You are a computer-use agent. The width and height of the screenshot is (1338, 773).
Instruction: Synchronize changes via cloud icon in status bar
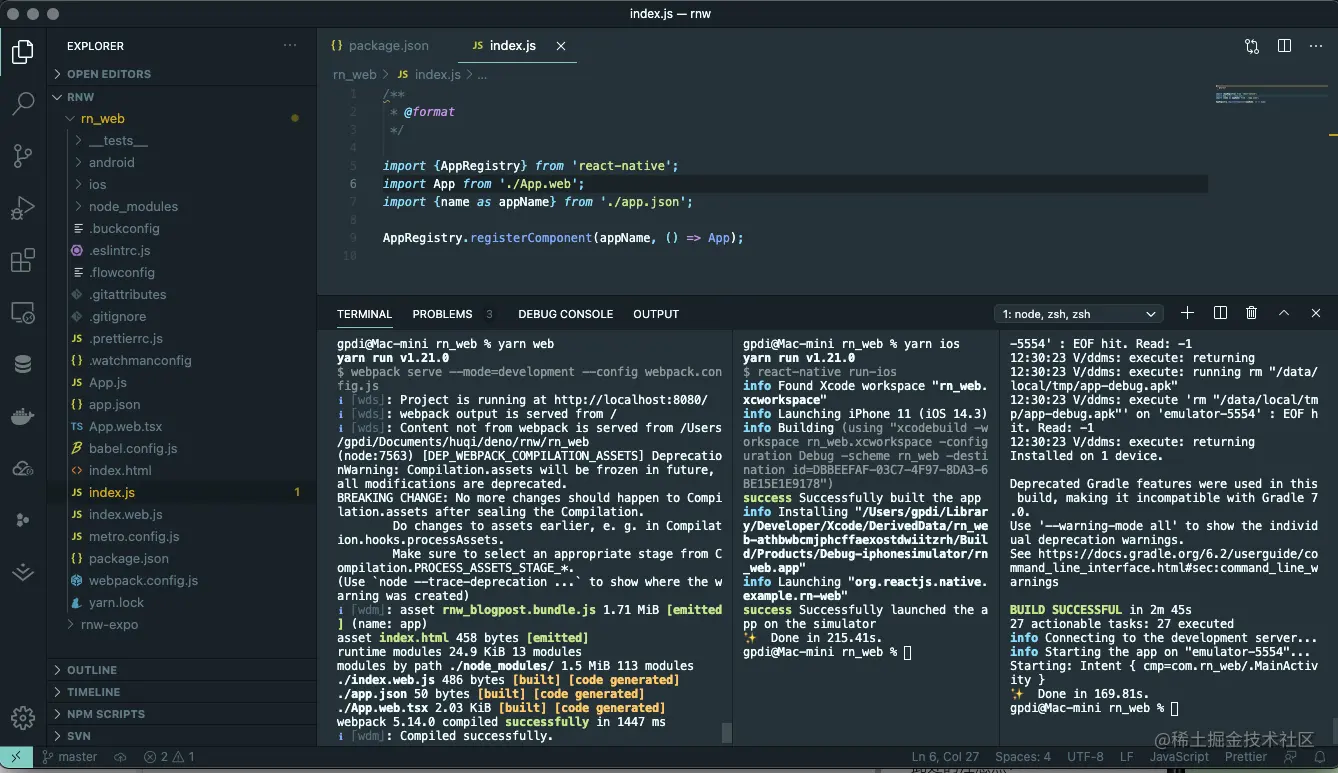120,757
